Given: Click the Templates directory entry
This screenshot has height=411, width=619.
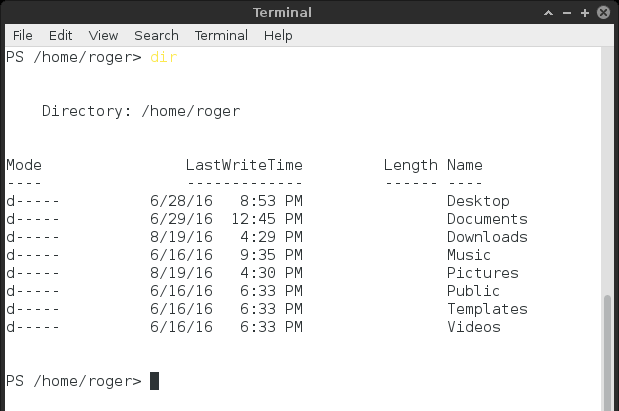Looking at the screenshot, I should tap(487, 309).
